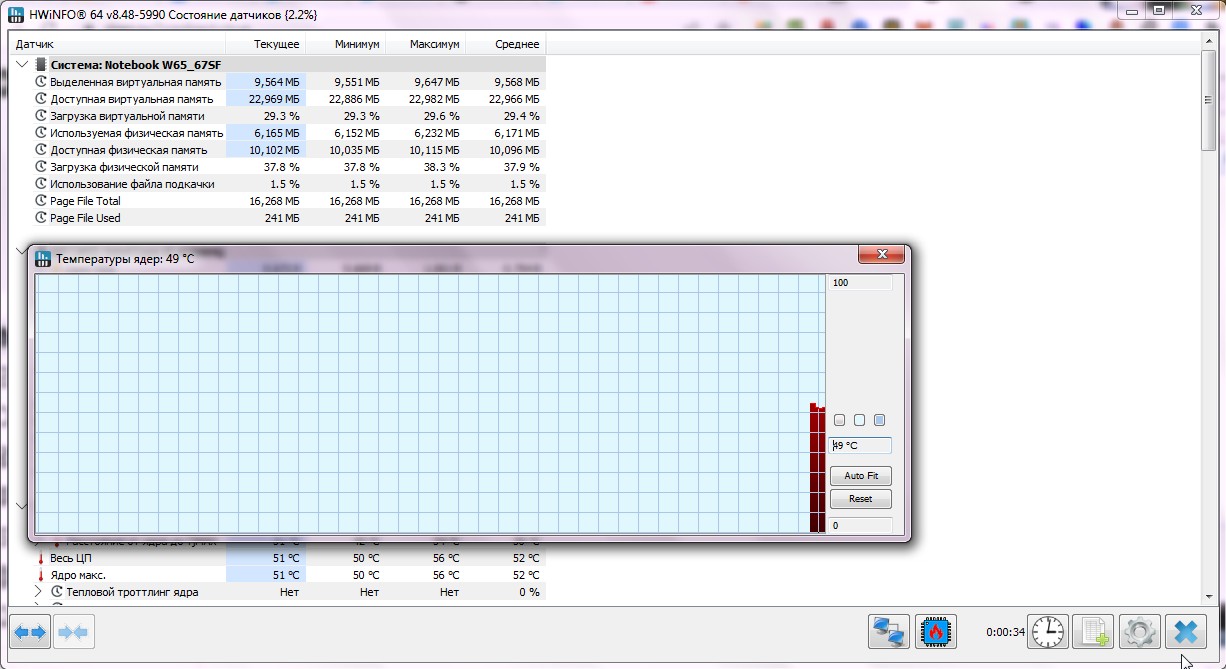The height and width of the screenshot is (669, 1226).
Task: Click the Reset button in graph window
Action: tap(861, 499)
